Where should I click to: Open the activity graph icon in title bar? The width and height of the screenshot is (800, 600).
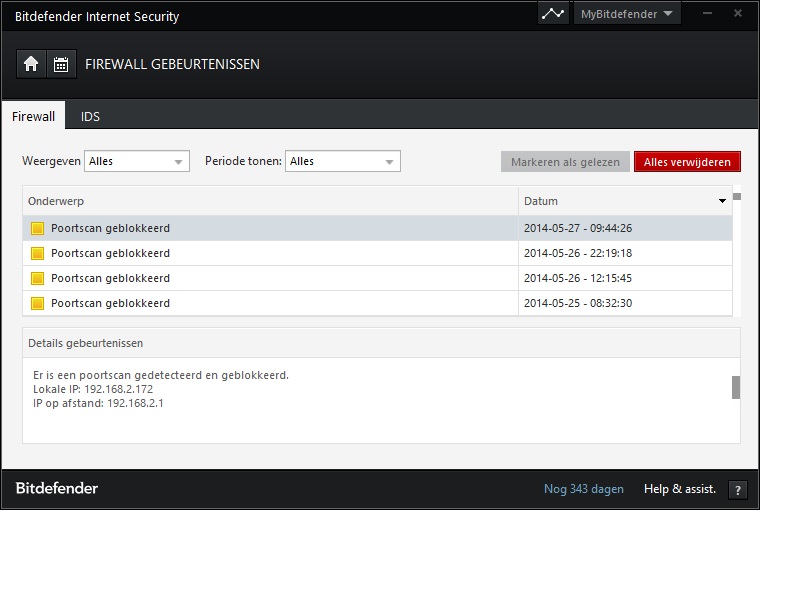(553, 14)
